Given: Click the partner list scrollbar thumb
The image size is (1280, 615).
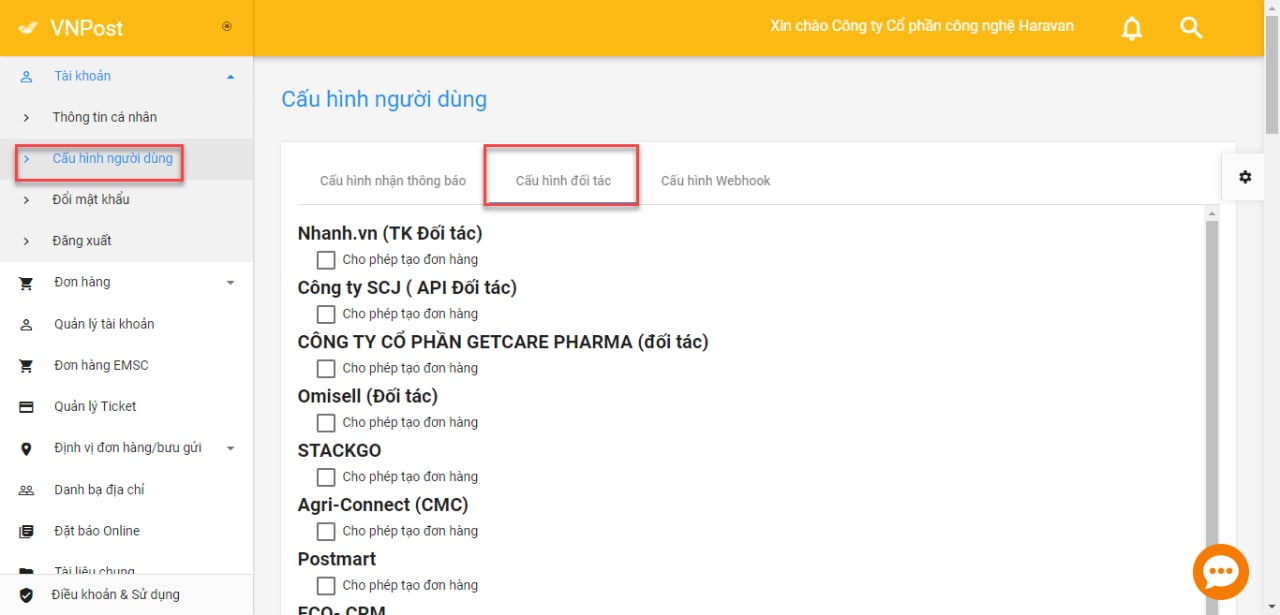Looking at the screenshot, I should tap(1212, 400).
